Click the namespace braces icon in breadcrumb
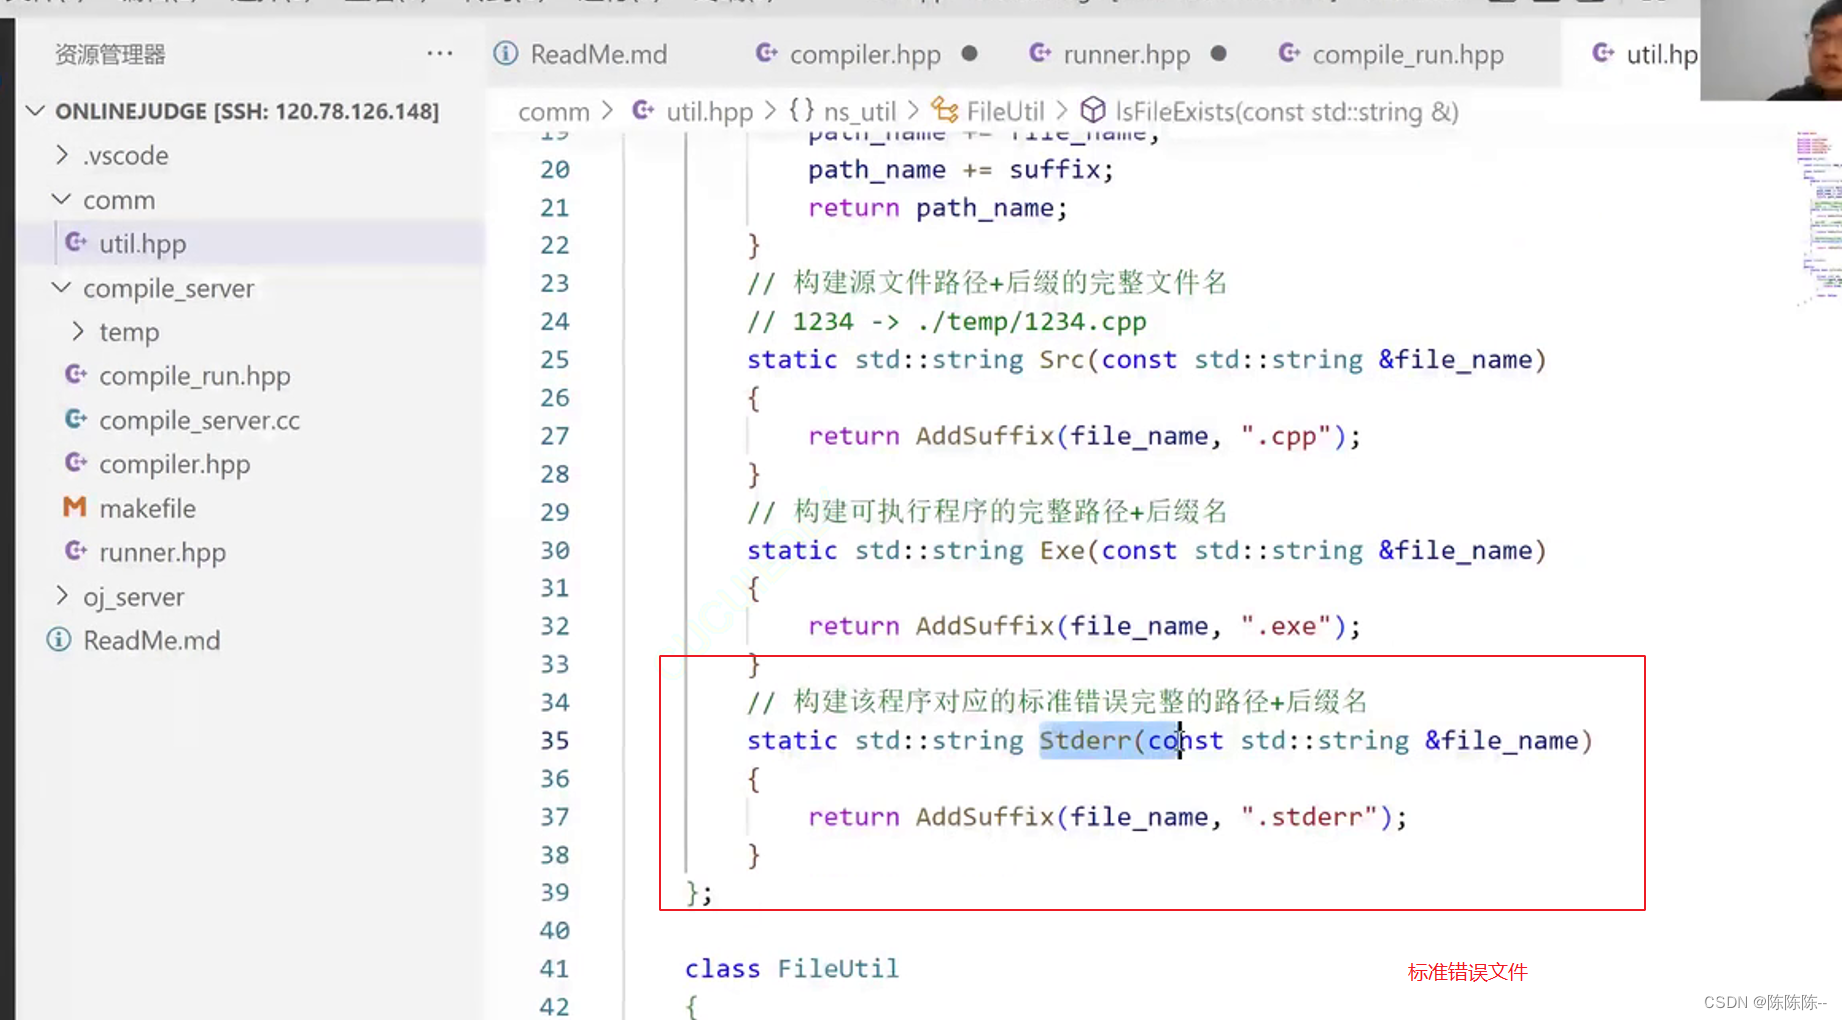The image size is (1842, 1020). pyautogui.click(x=801, y=109)
